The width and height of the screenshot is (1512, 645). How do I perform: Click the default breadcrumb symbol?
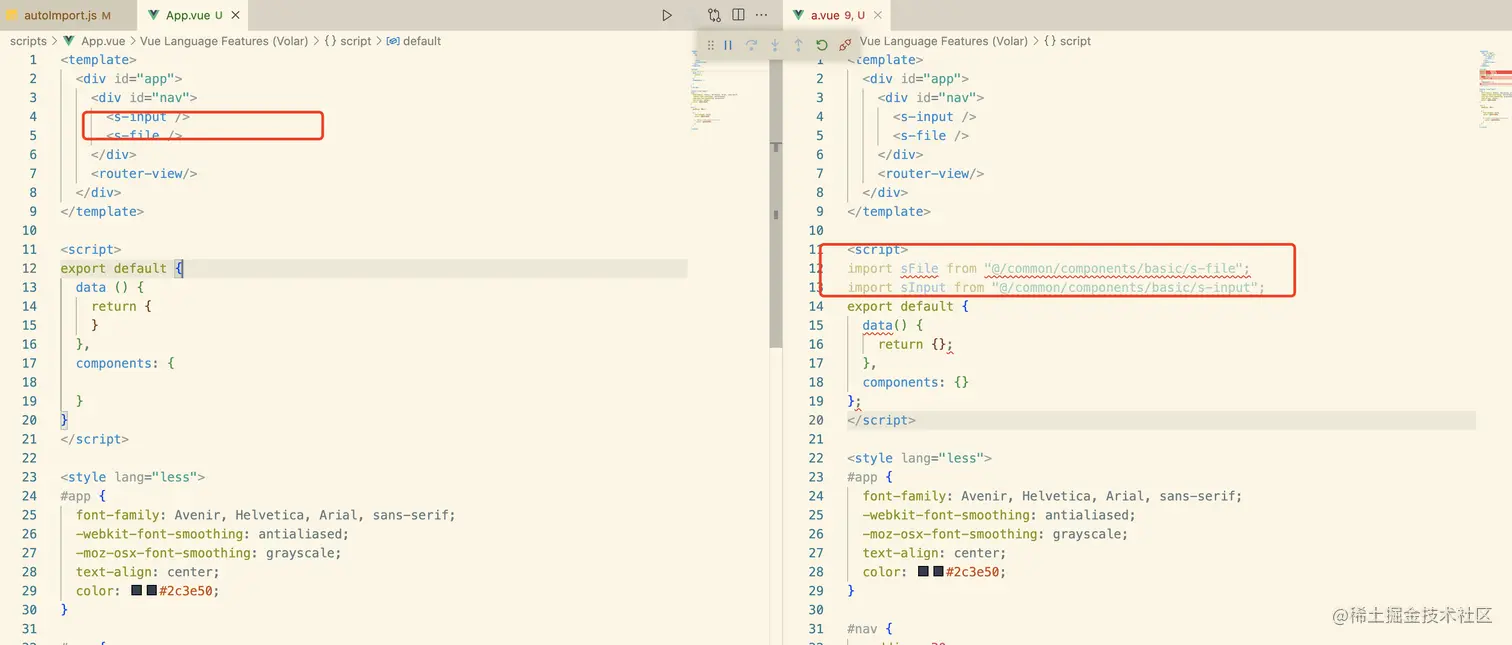[414, 41]
